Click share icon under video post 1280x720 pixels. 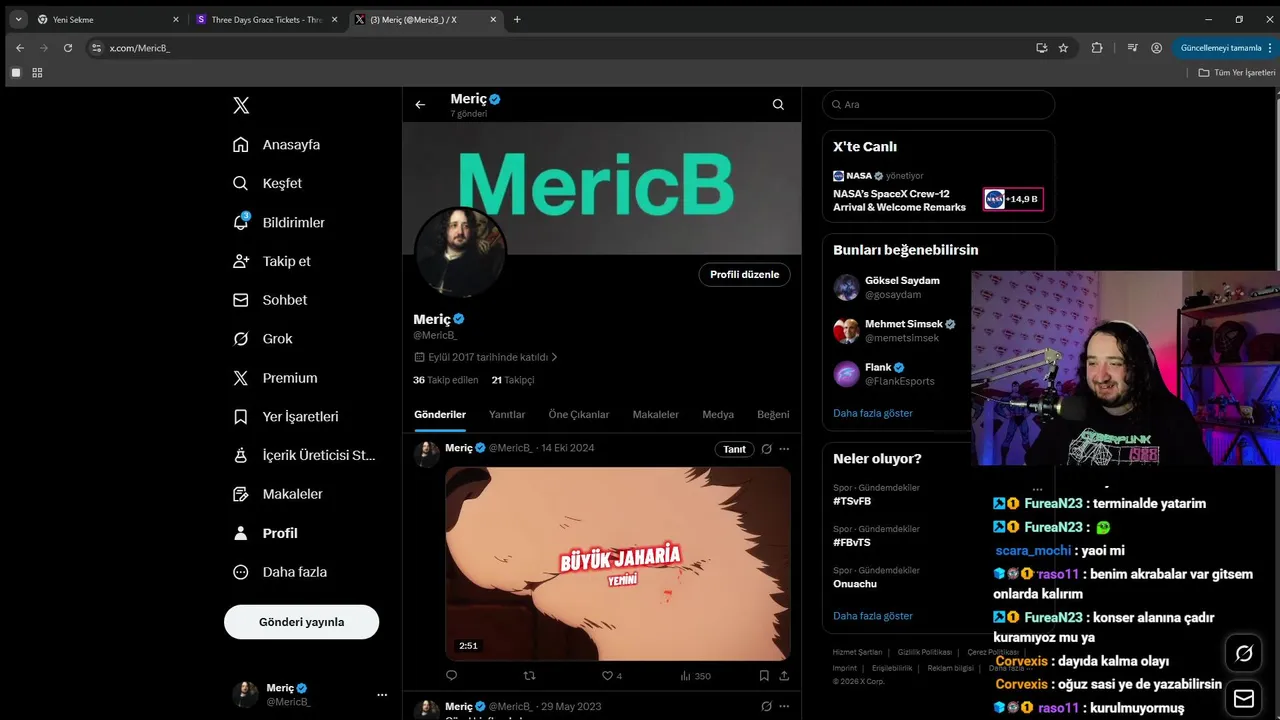[x=784, y=676]
